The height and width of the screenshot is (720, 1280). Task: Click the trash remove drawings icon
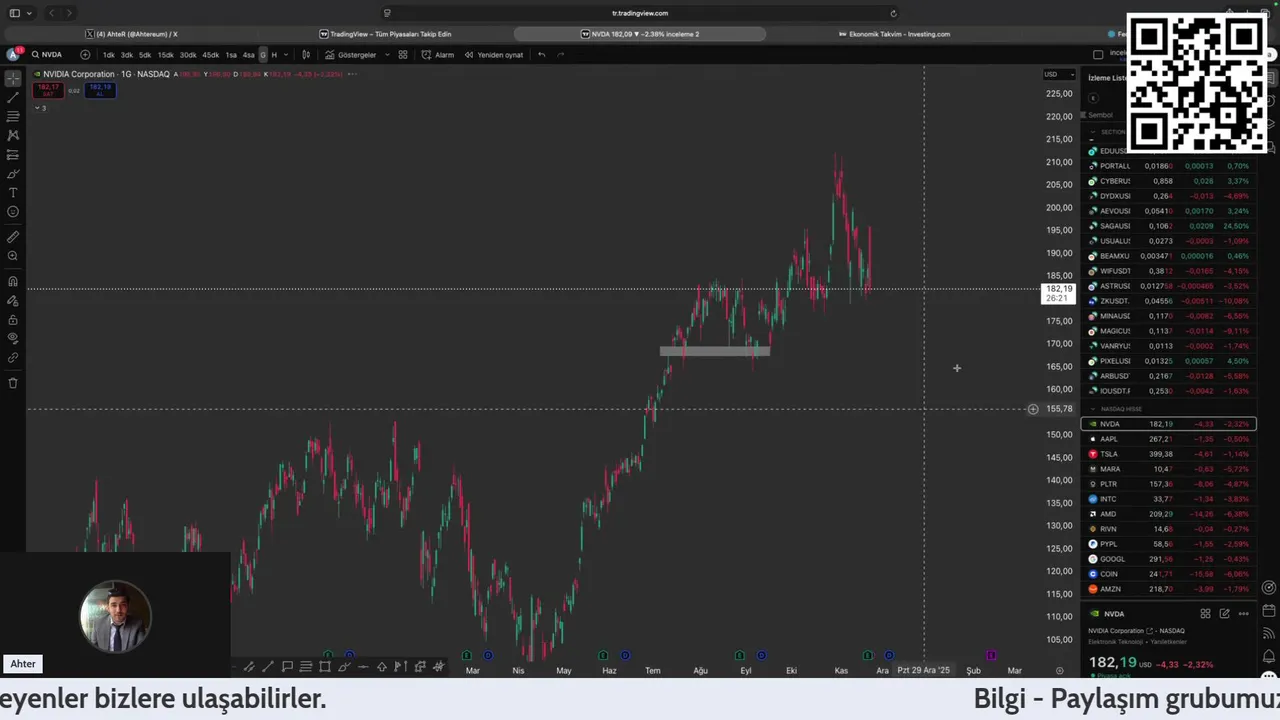point(13,383)
